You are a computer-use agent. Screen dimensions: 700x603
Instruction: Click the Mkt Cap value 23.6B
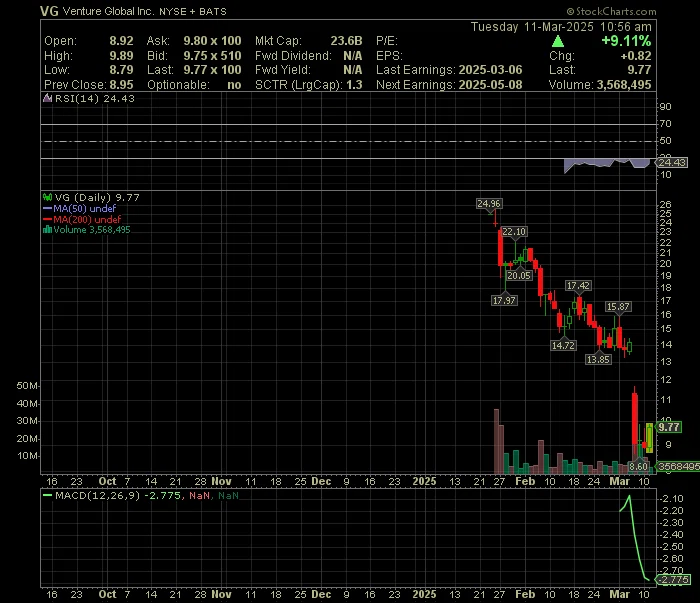point(346,41)
